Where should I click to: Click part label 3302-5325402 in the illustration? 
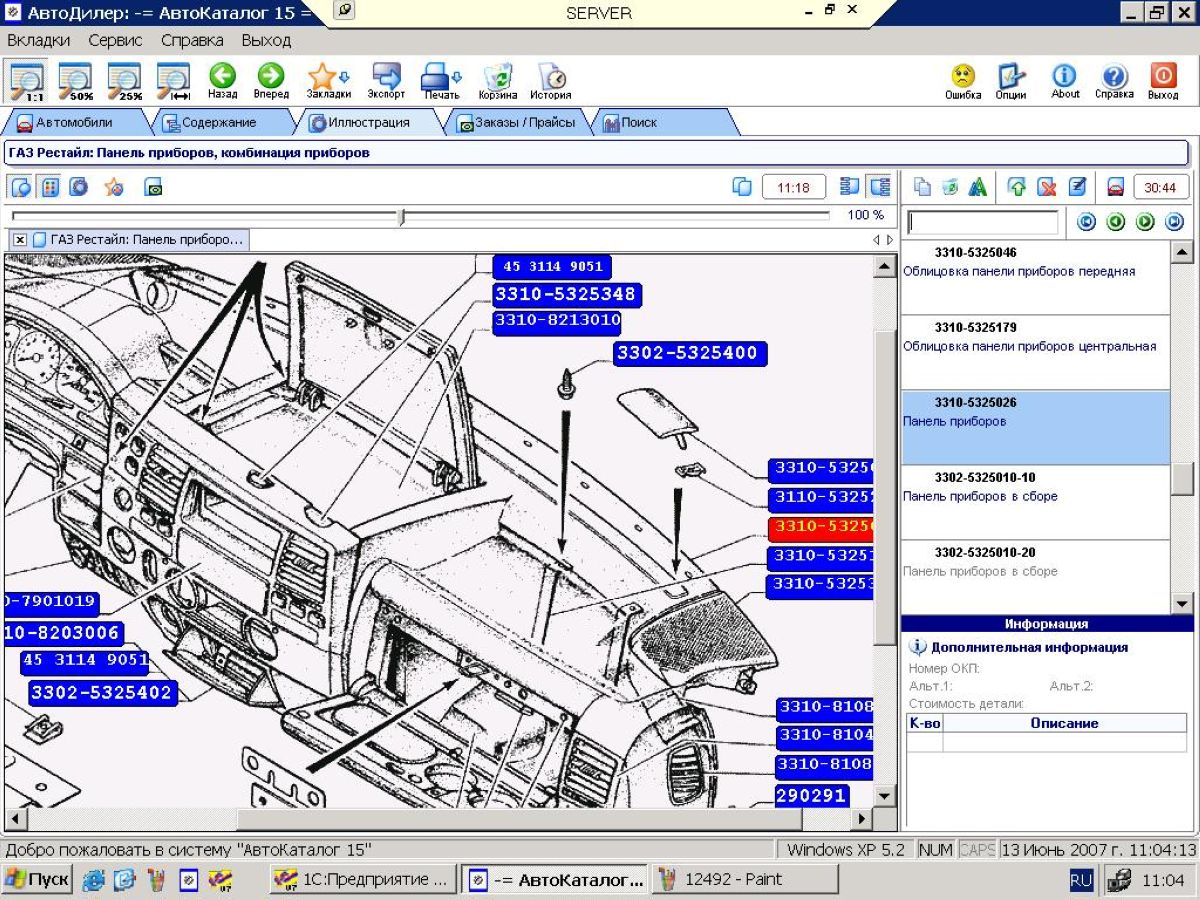[102, 692]
